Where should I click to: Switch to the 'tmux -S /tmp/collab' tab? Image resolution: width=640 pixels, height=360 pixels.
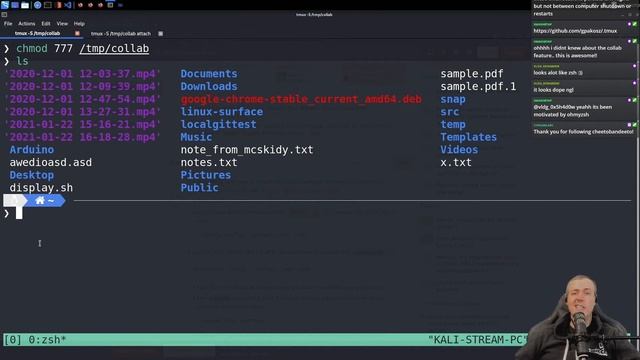38,33
